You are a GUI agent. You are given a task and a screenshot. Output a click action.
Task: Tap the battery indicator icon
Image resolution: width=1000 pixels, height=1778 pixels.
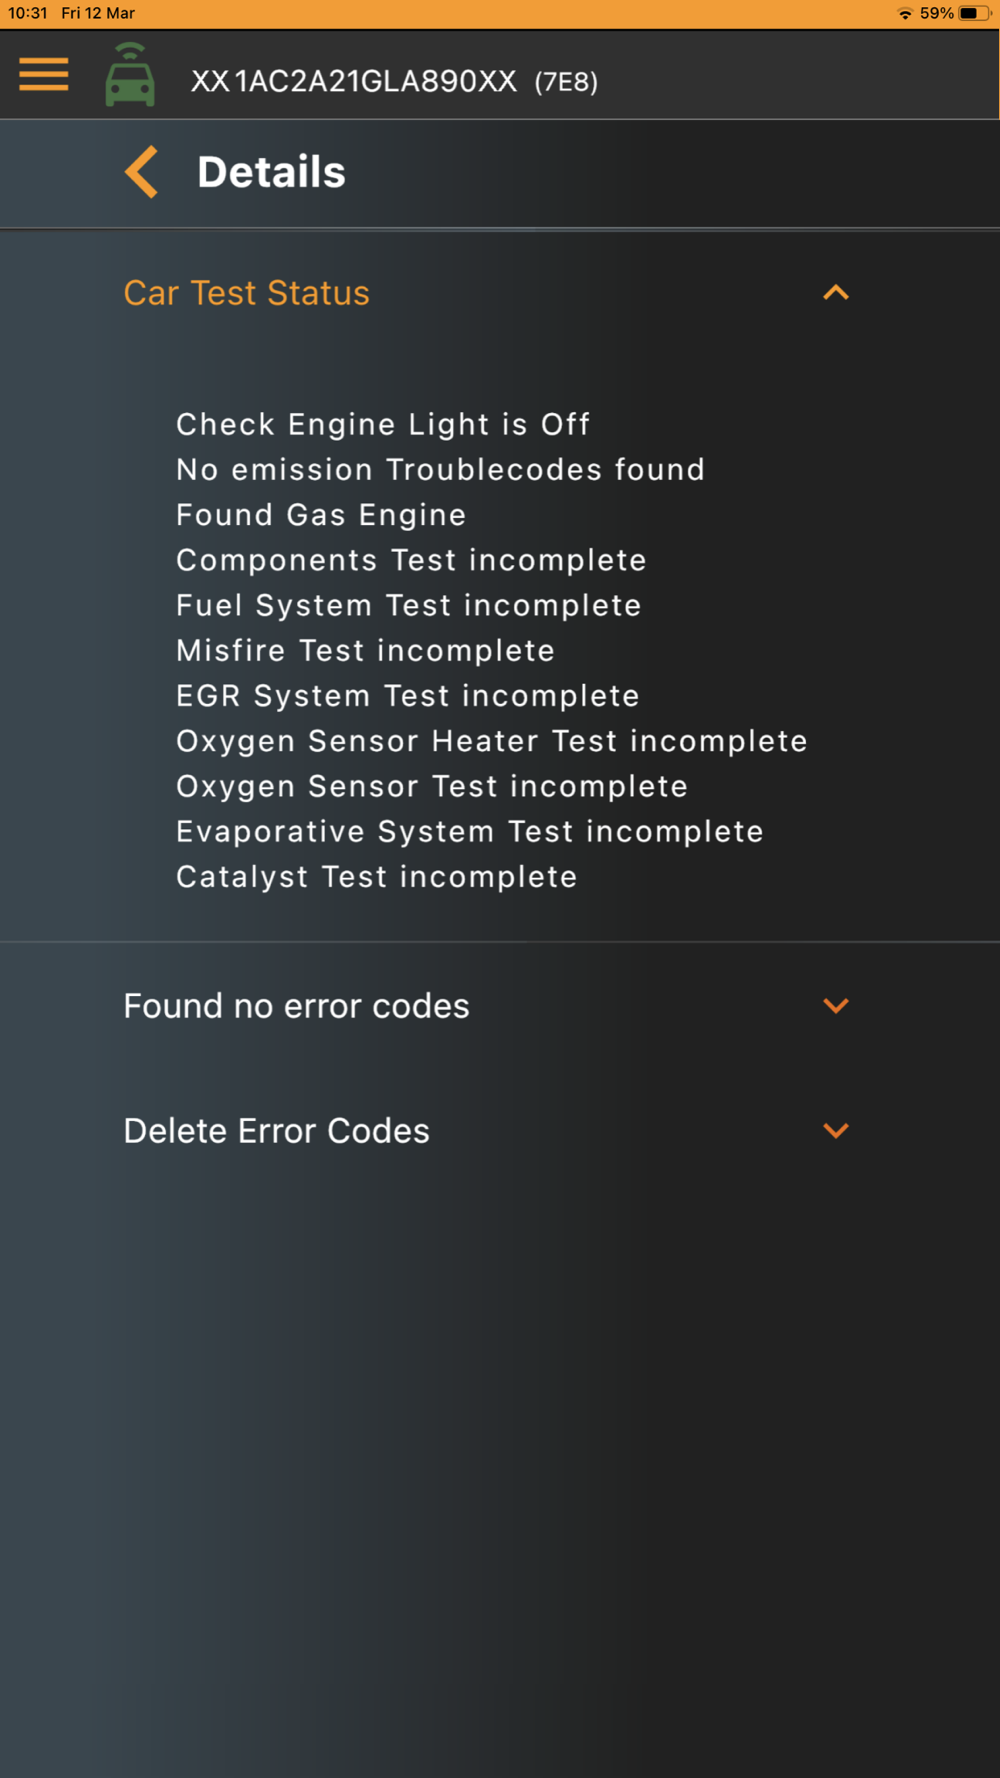(x=975, y=14)
